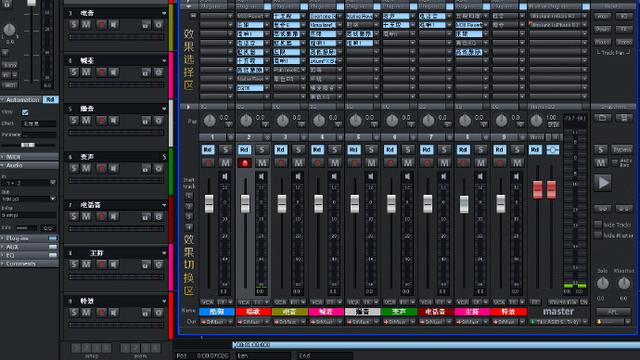This screenshot has width=640, height=360.
Task: Click the global Mute M button right panel
Action: click(x=600, y=163)
